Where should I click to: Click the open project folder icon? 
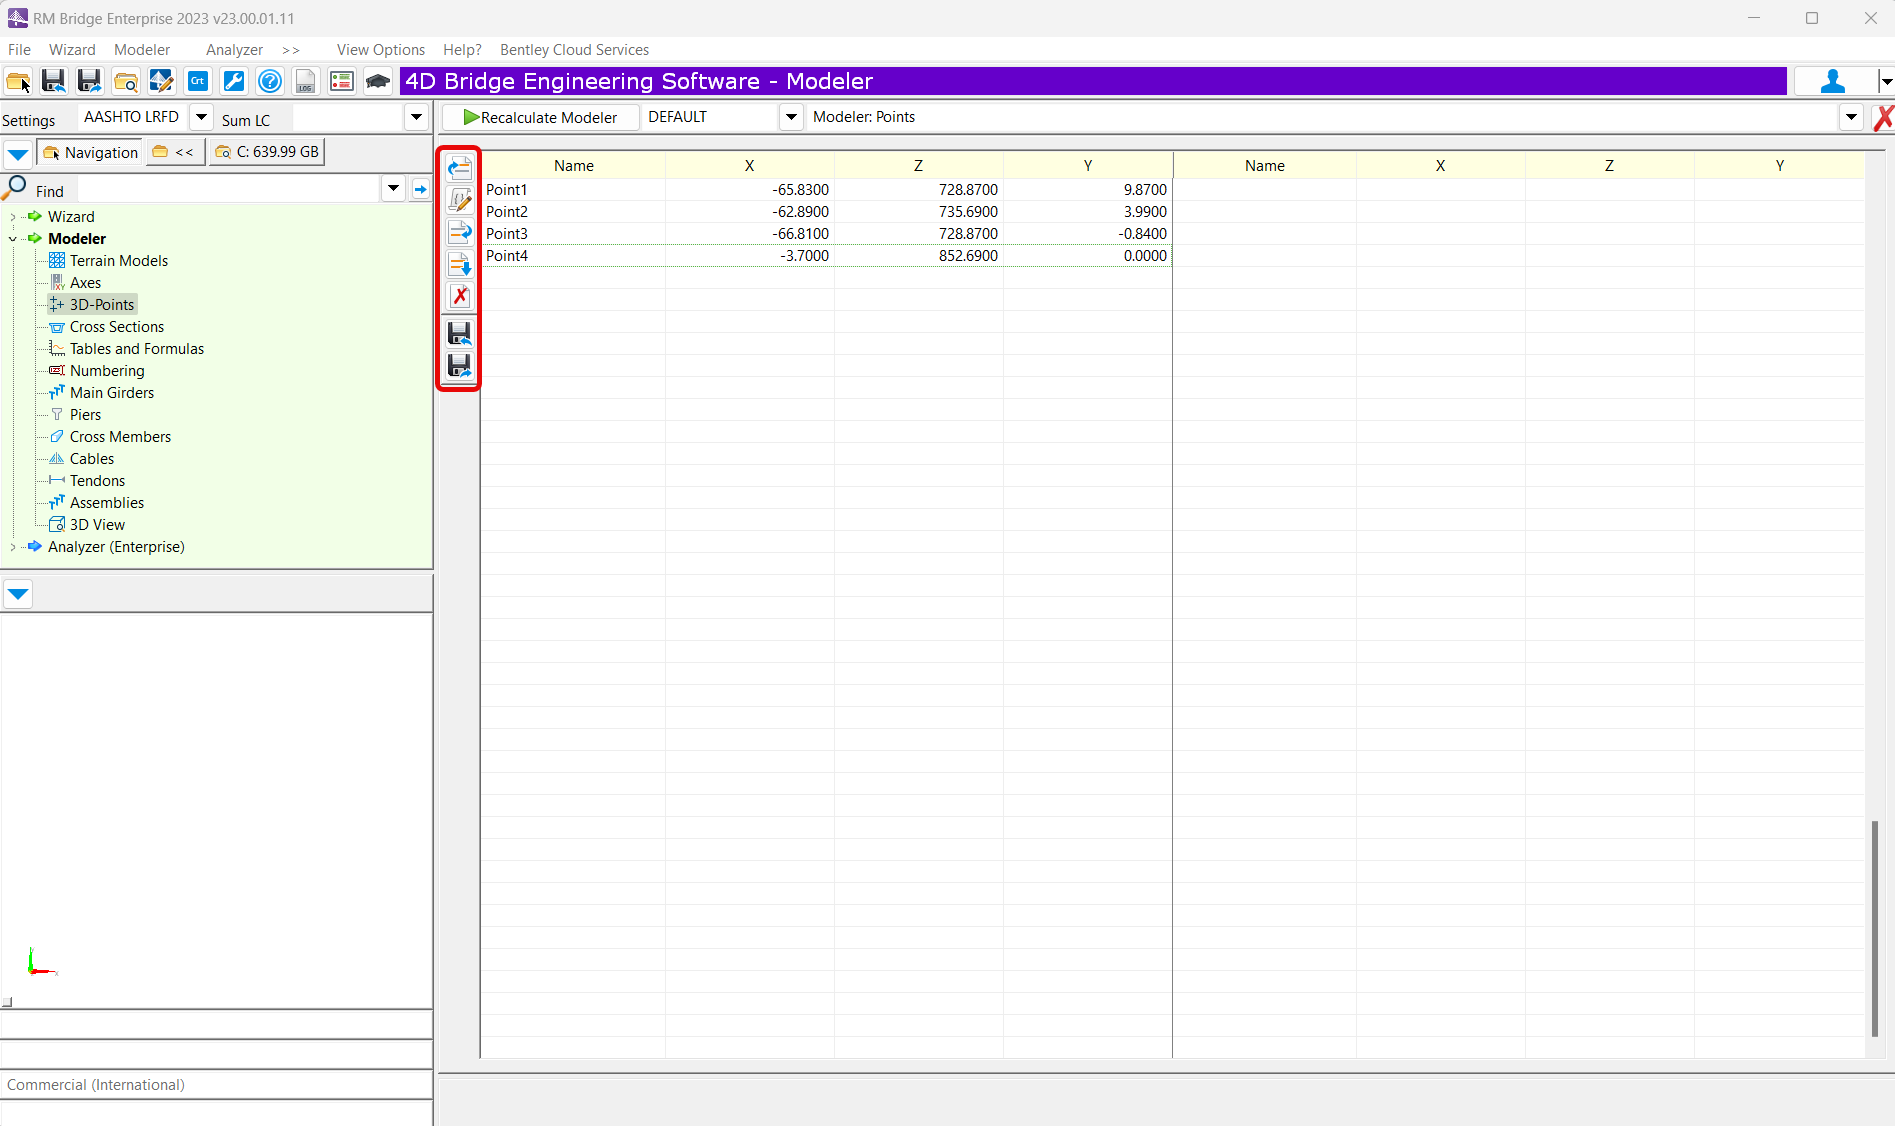pyautogui.click(x=18, y=82)
